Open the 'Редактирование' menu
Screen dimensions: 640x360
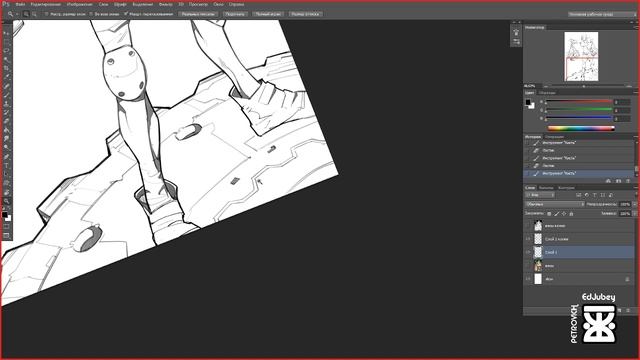point(46,4)
